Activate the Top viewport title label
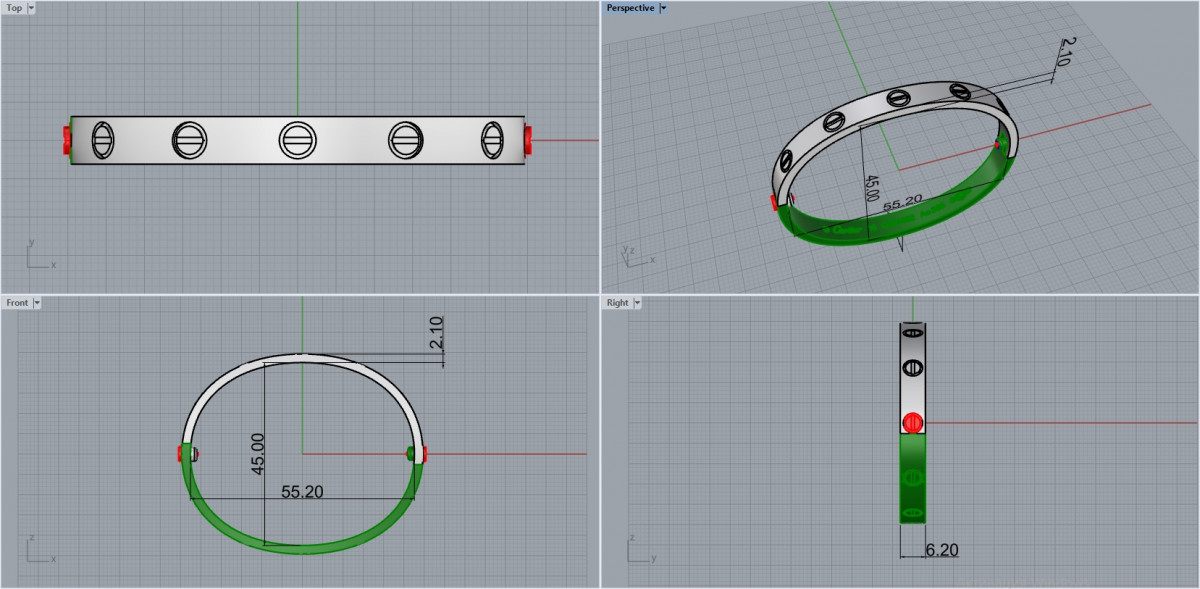The width and height of the screenshot is (1200, 589). (14, 7)
